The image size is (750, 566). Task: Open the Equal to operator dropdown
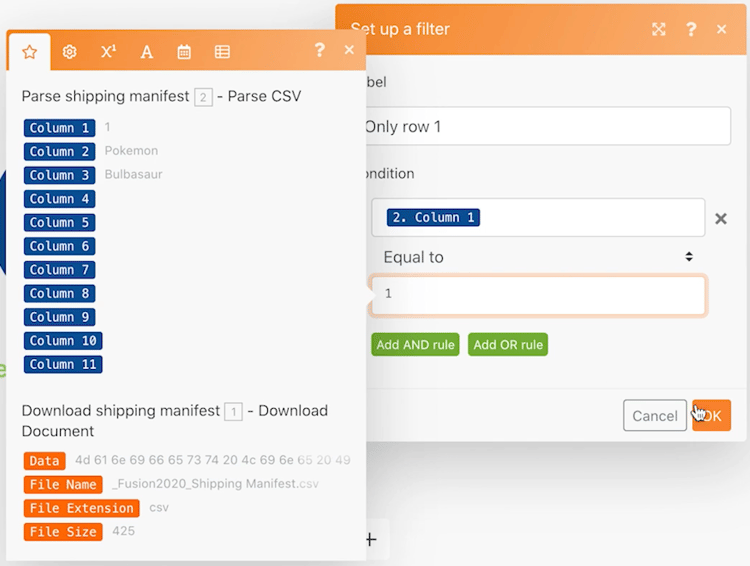pos(538,257)
